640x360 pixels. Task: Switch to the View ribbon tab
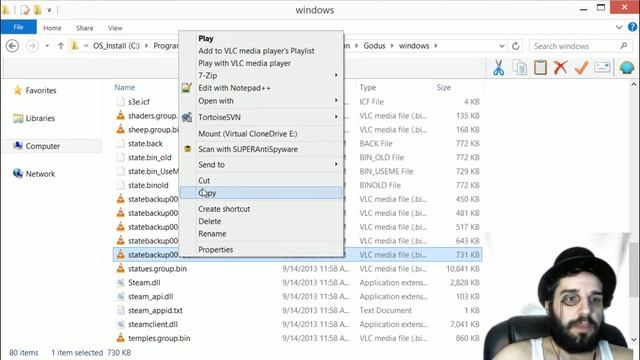pos(115,28)
